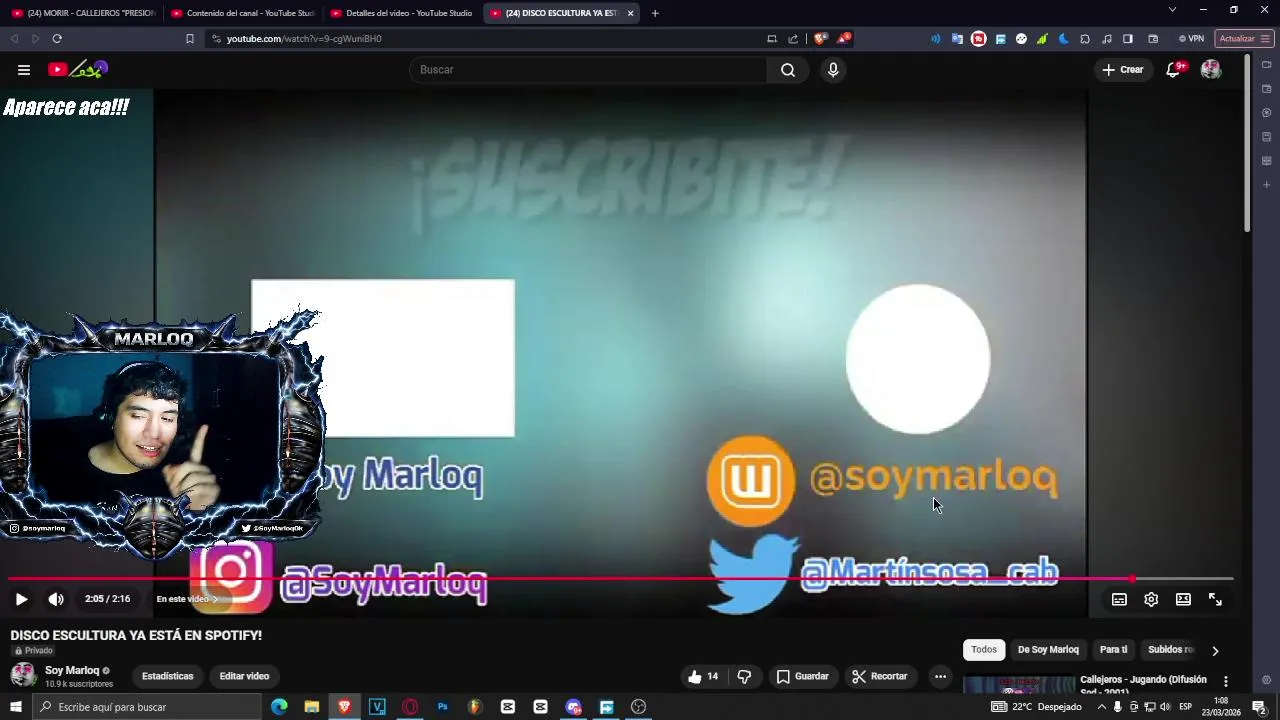Toggle subtitles in the player
Viewport: 1280px width, 720px height.
tap(1119, 599)
